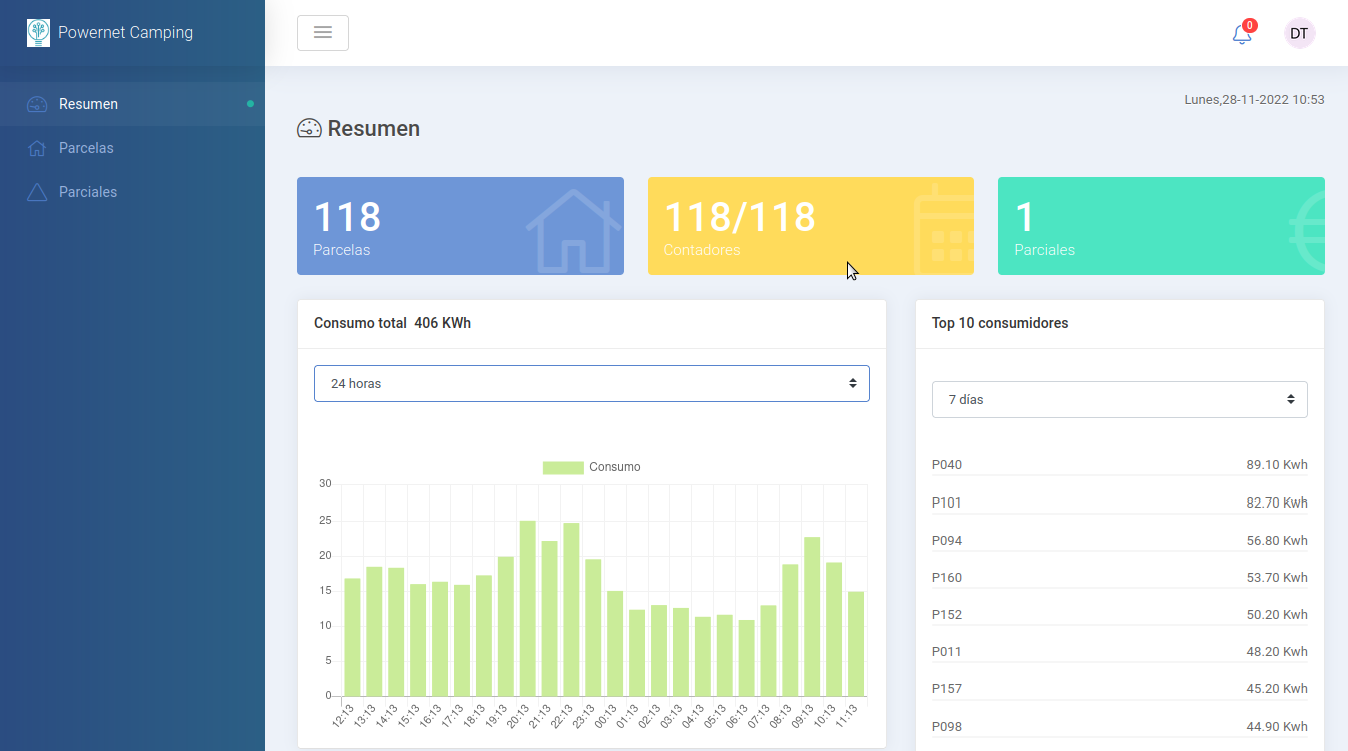Click the 11:13 consumption bar
The image size is (1348, 751).
point(856,644)
